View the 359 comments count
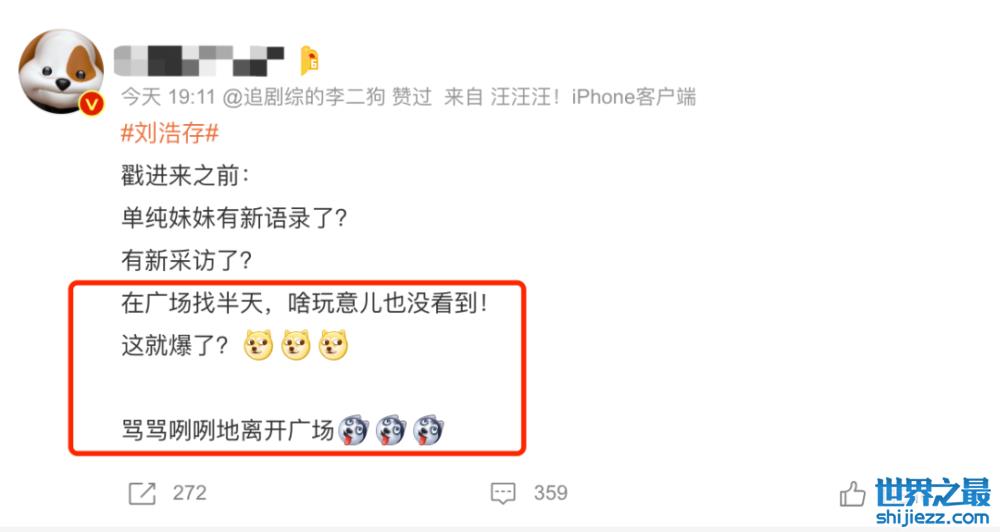This screenshot has height=532, width=1000. point(550,492)
